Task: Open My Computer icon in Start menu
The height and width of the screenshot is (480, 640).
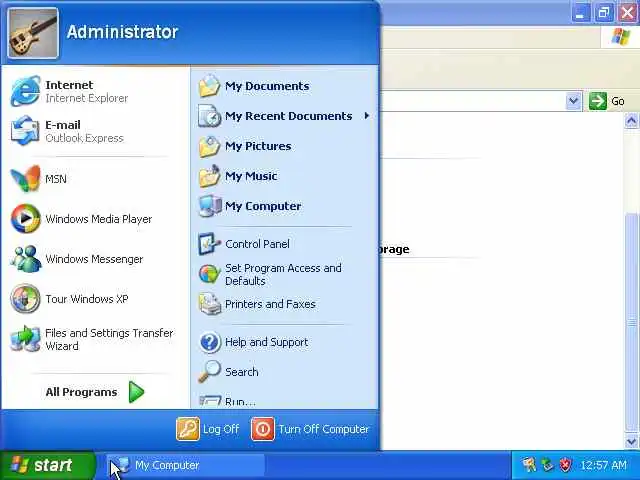Action: pyautogui.click(x=209, y=206)
